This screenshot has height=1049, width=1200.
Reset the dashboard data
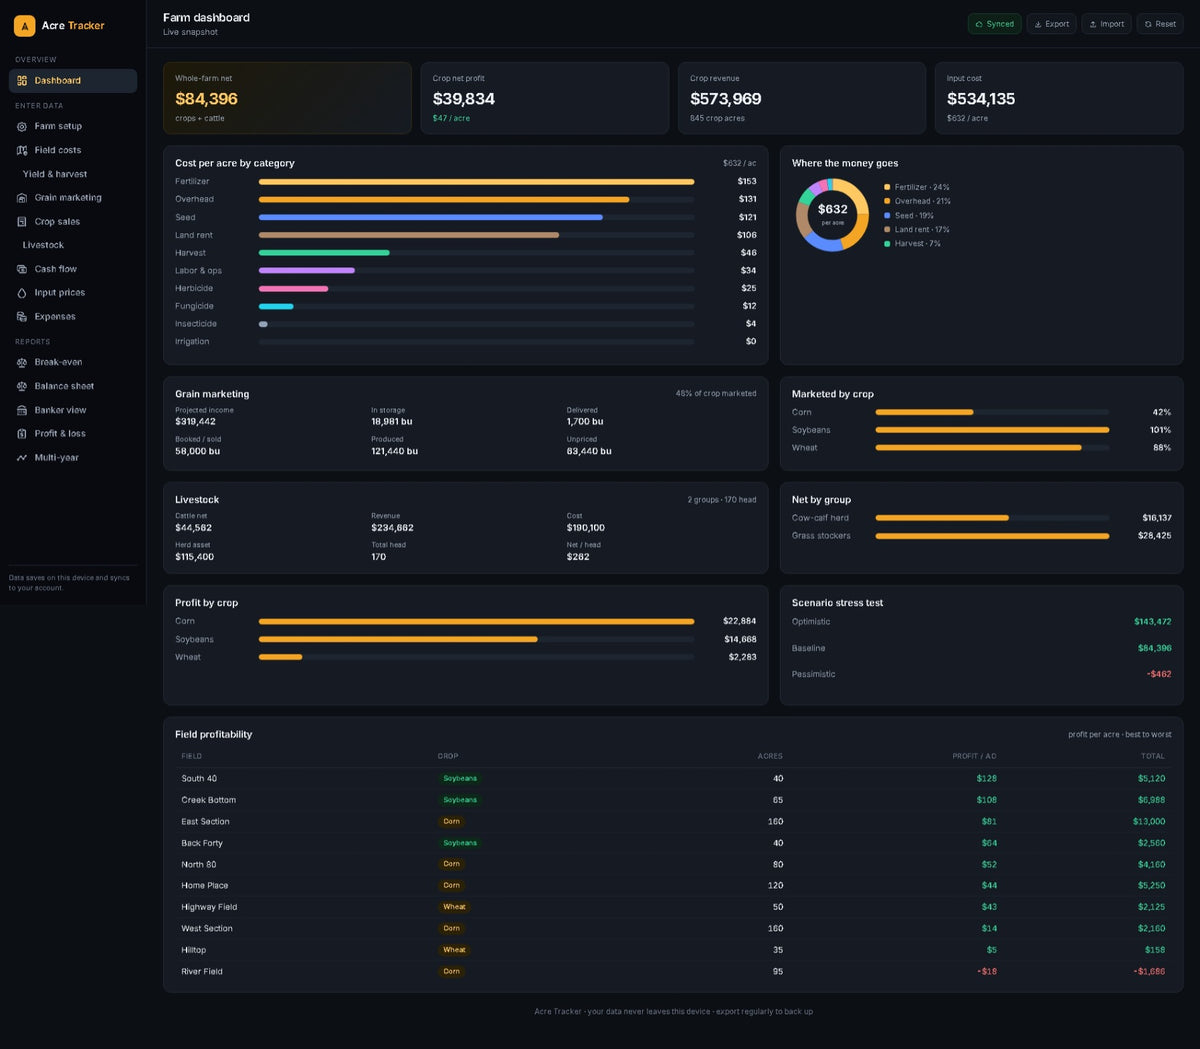click(1160, 24)
